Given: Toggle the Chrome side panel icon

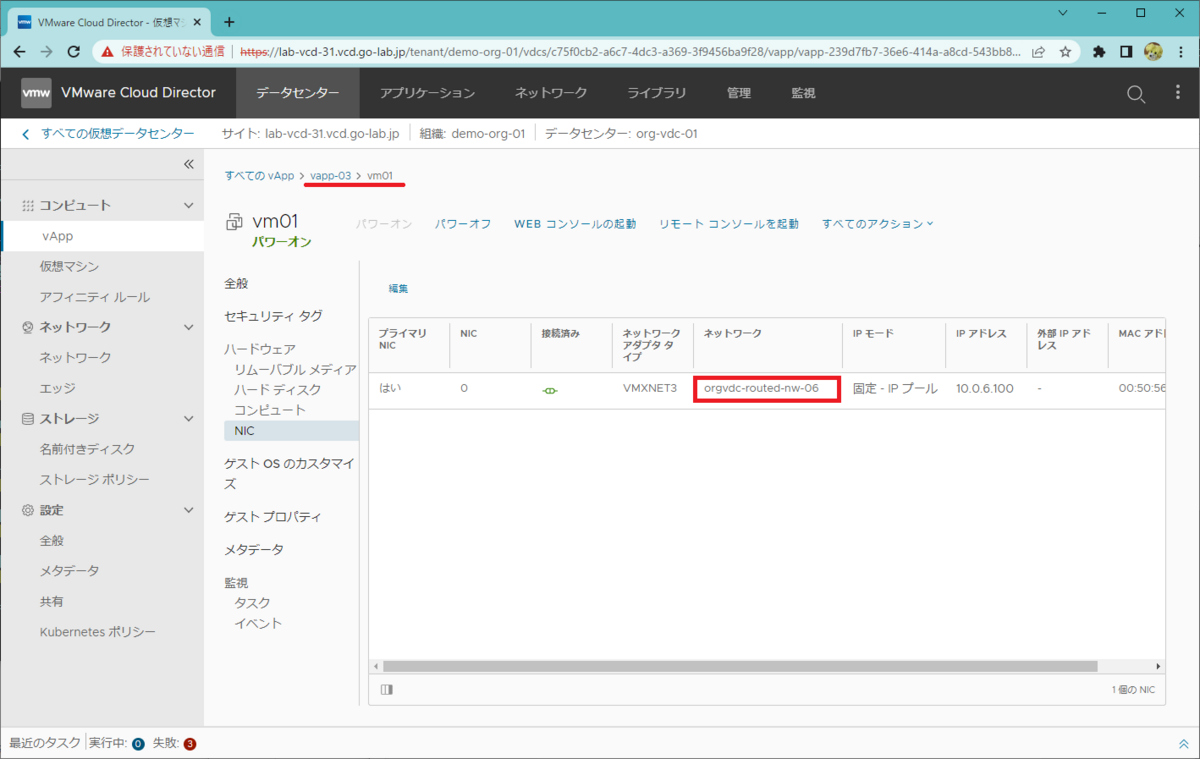Looking at the screenshot, I should 1126,51.
